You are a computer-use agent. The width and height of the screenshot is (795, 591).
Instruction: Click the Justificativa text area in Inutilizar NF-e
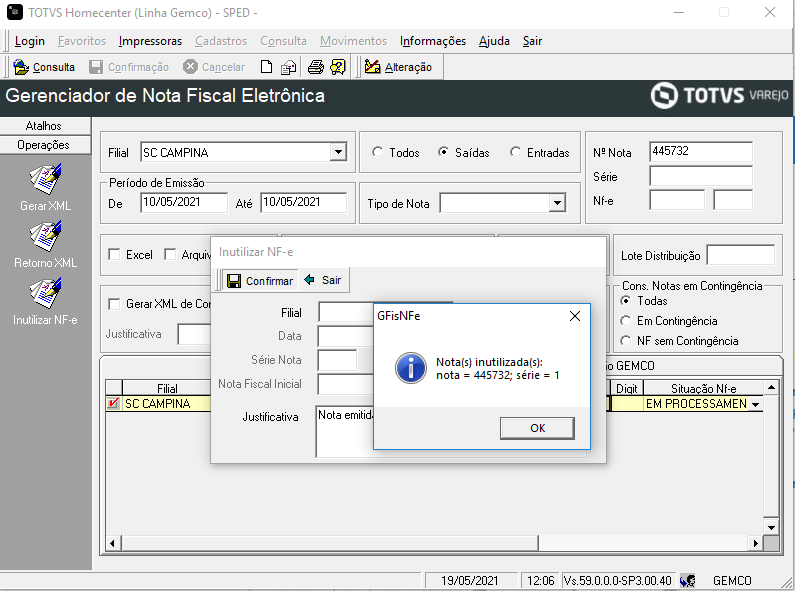tap(344, 431)
